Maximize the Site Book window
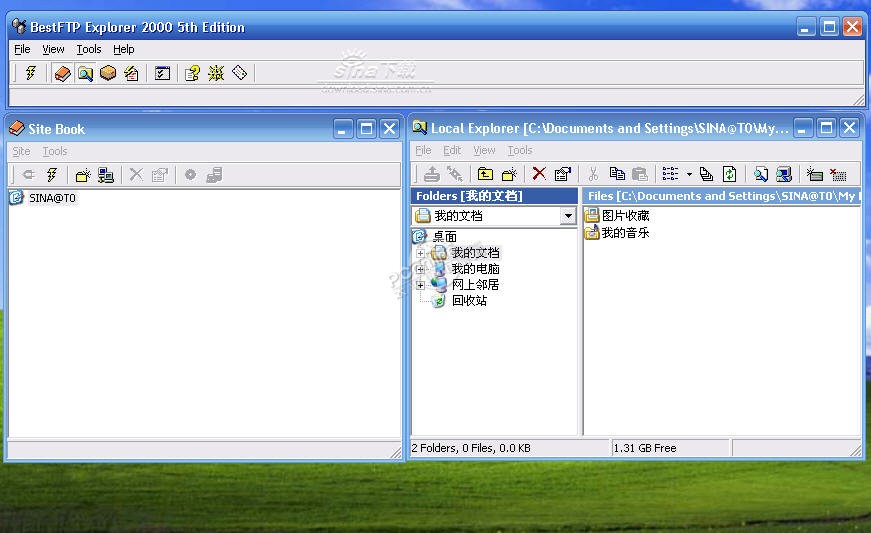 366,129
